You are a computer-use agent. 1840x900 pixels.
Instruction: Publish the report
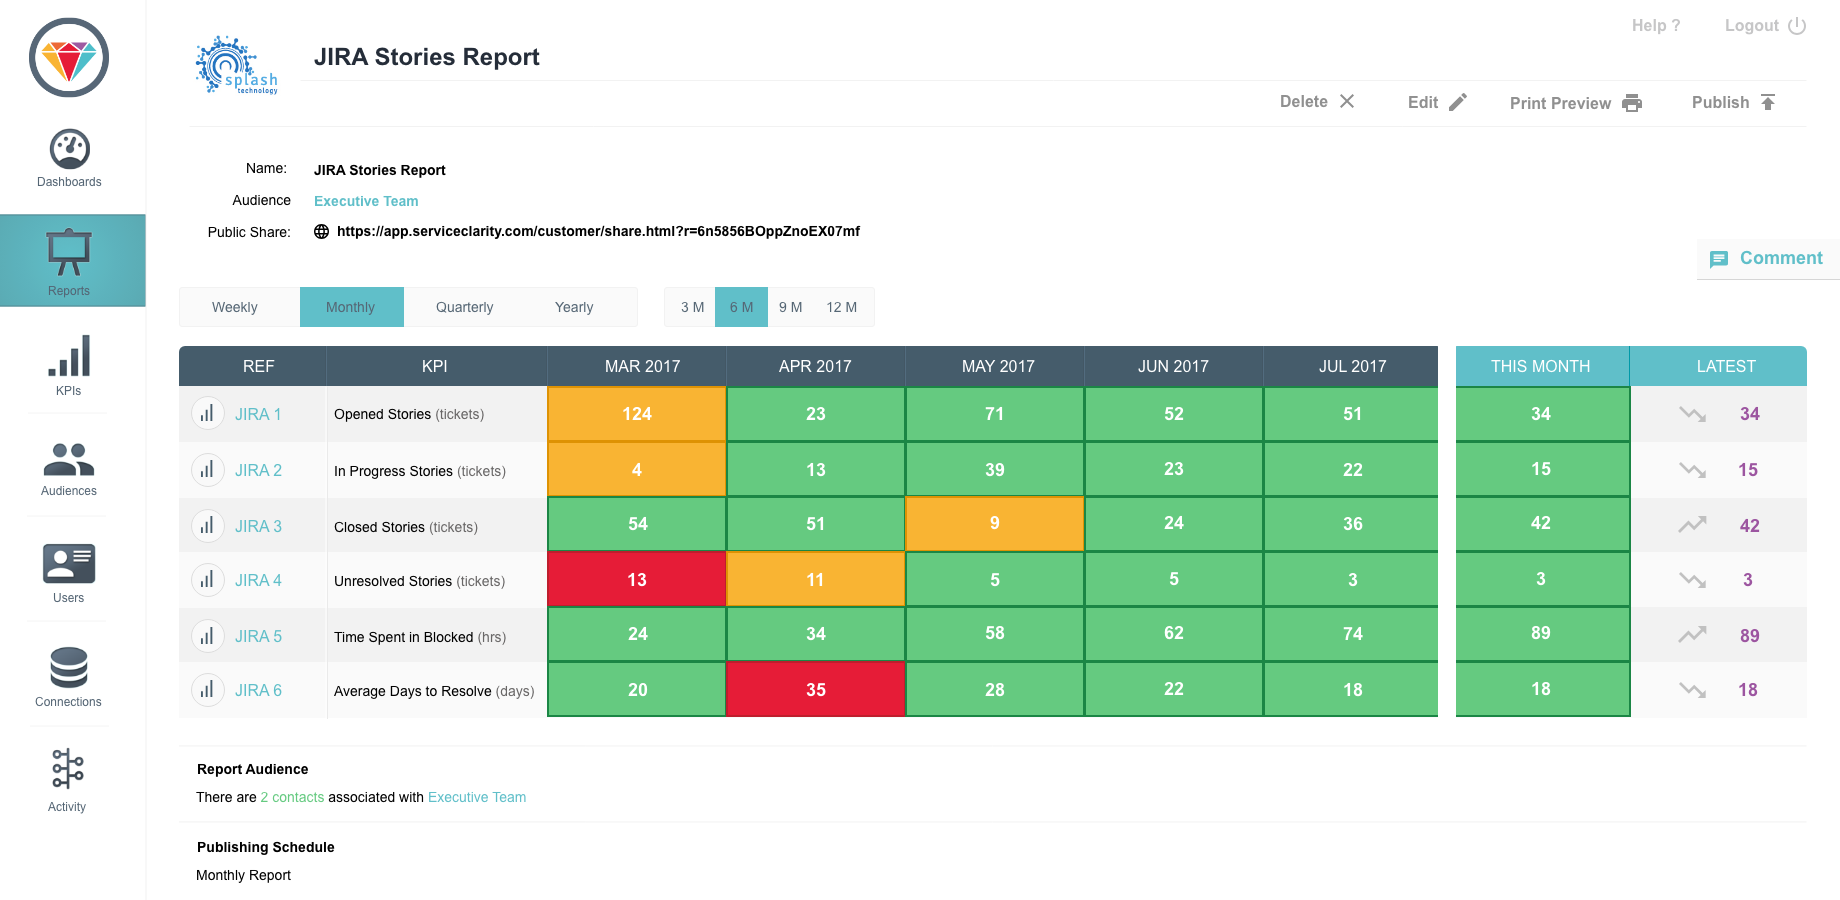point(1734,102)
